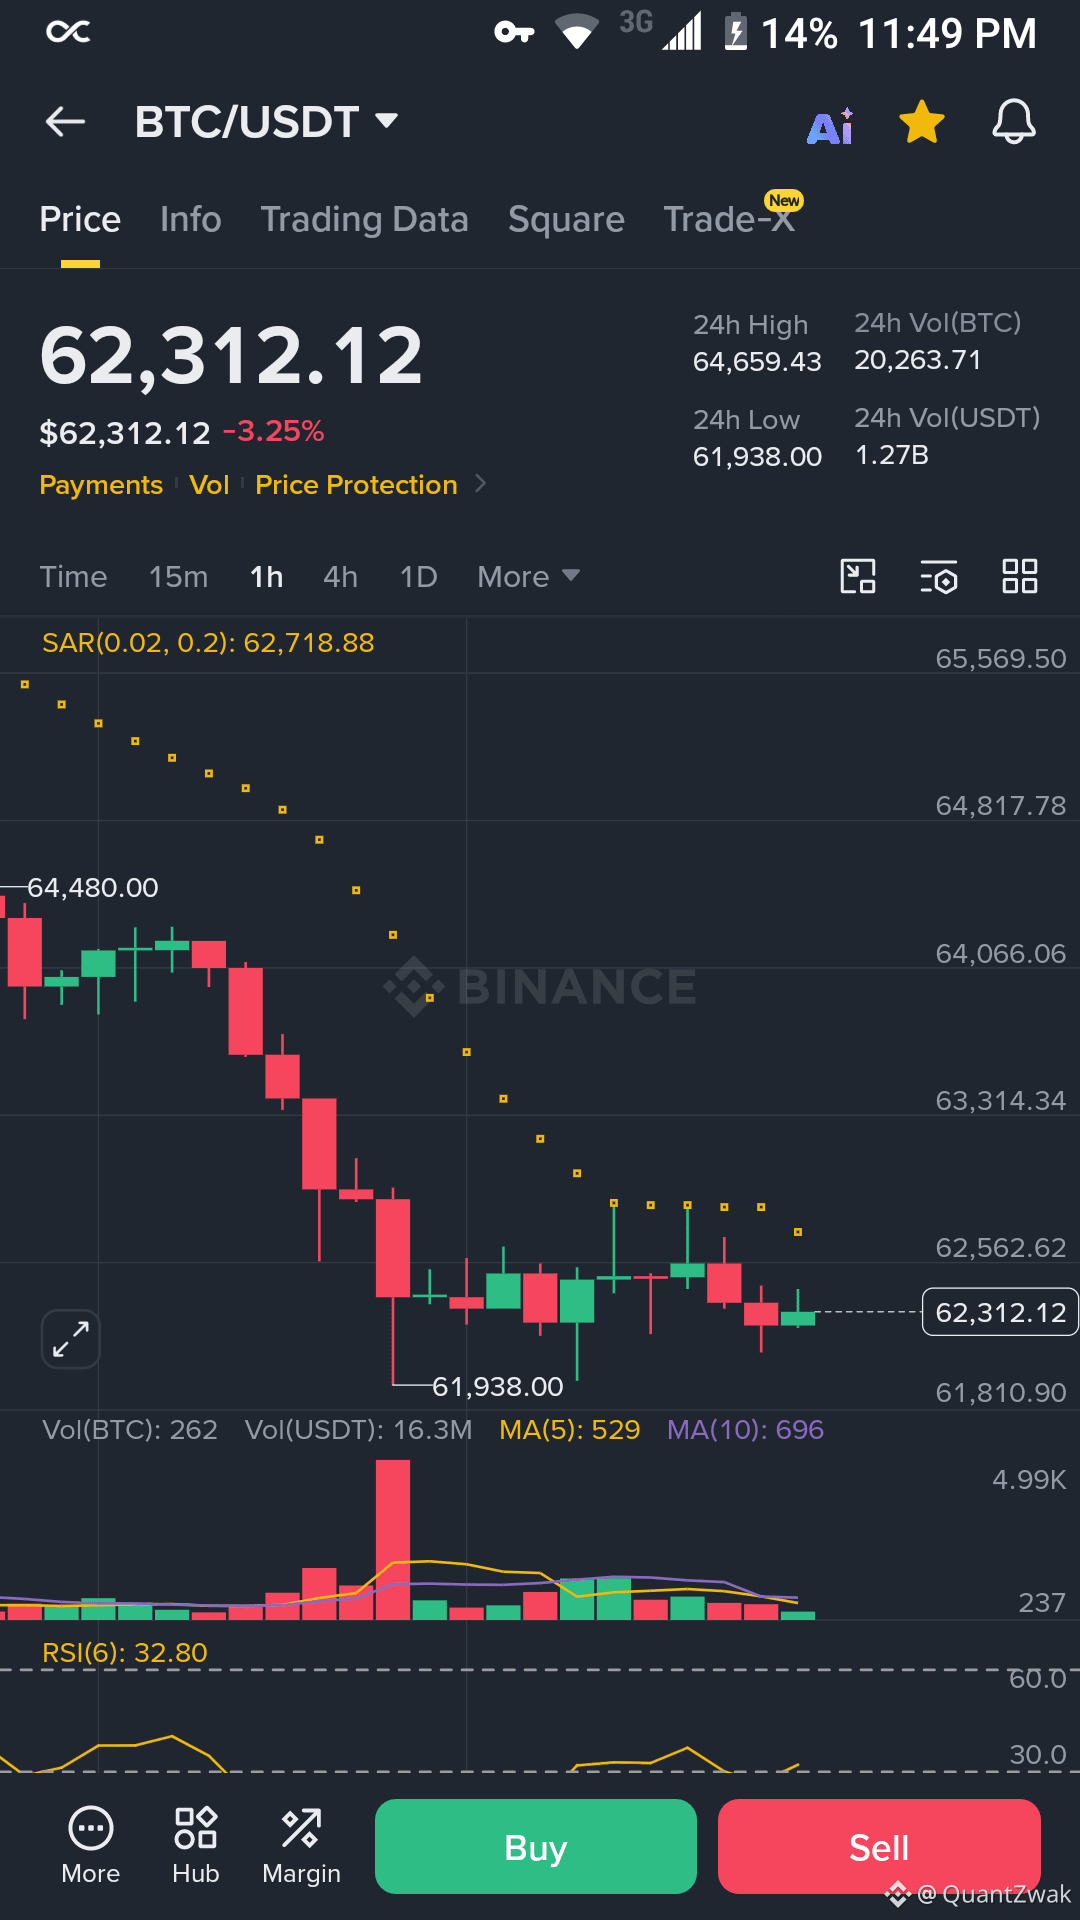Tap the Vol(BTC): 262 label
The height and width of the screenshot is (1920, 1080).
coord(130,1430)
